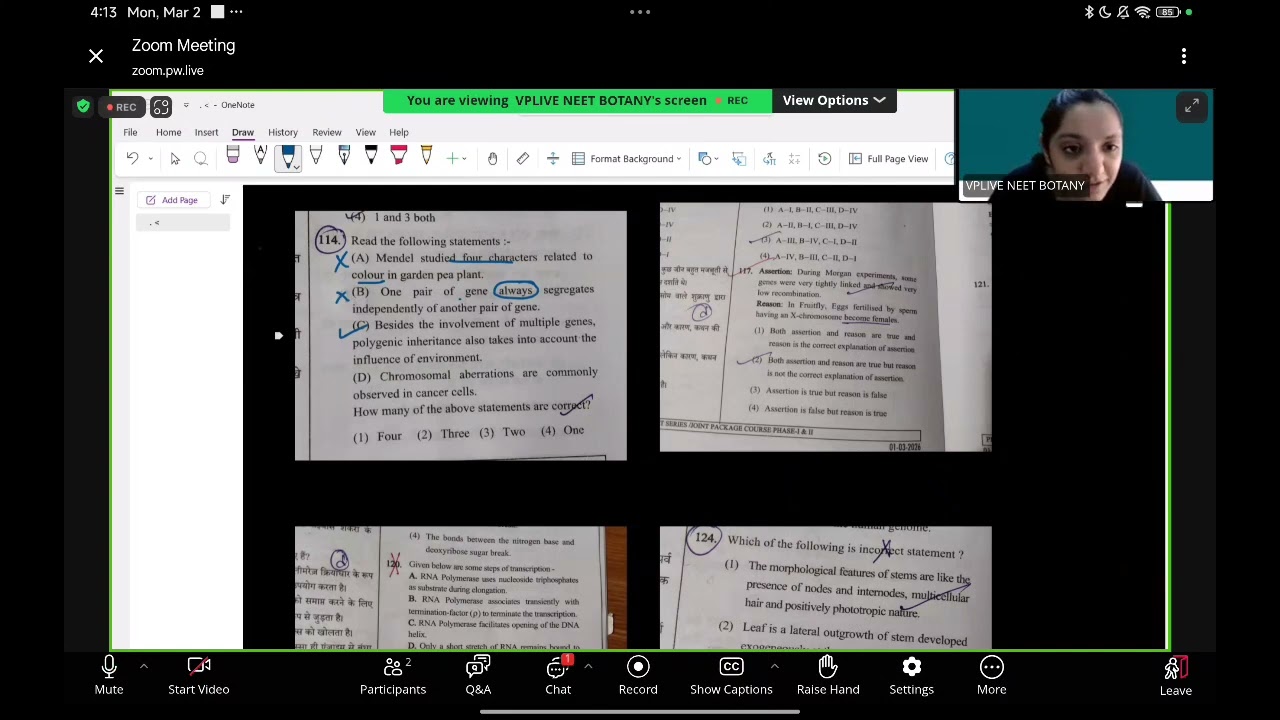Click the green encryption shield icon

point(84,106)
